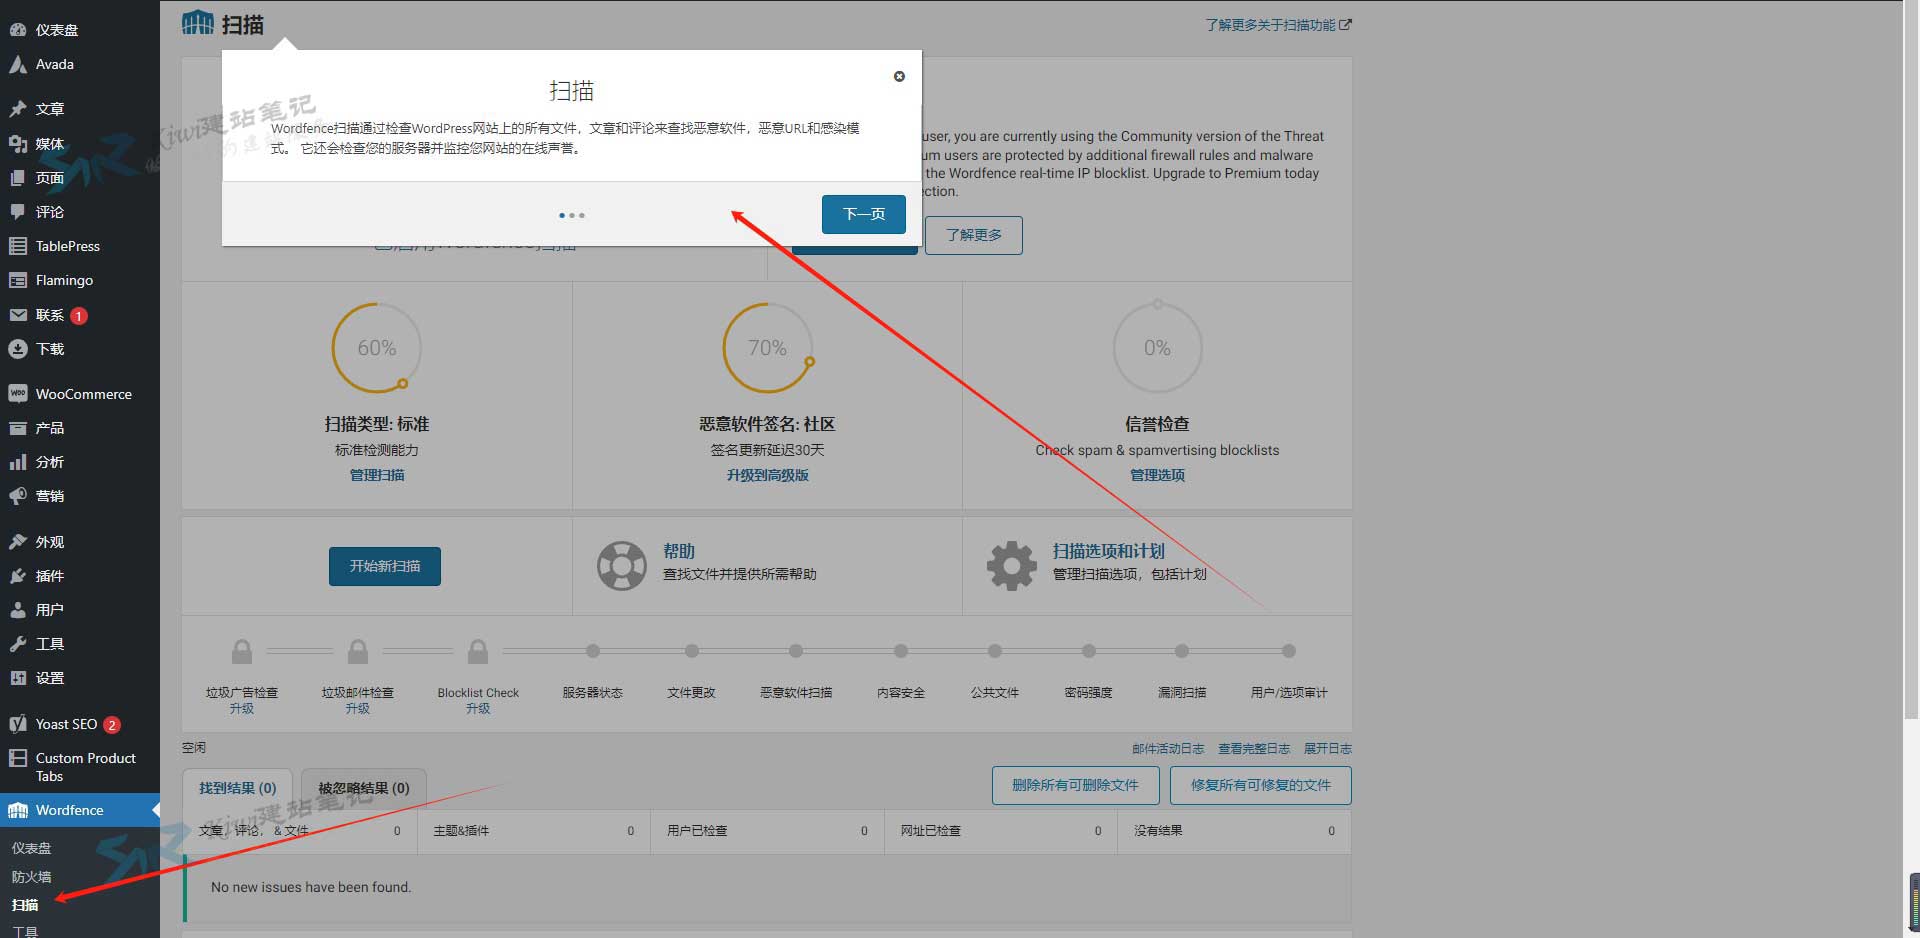Click the 文件更改 stage marker
Screen dimensions: 1920x938
[692, 651]
